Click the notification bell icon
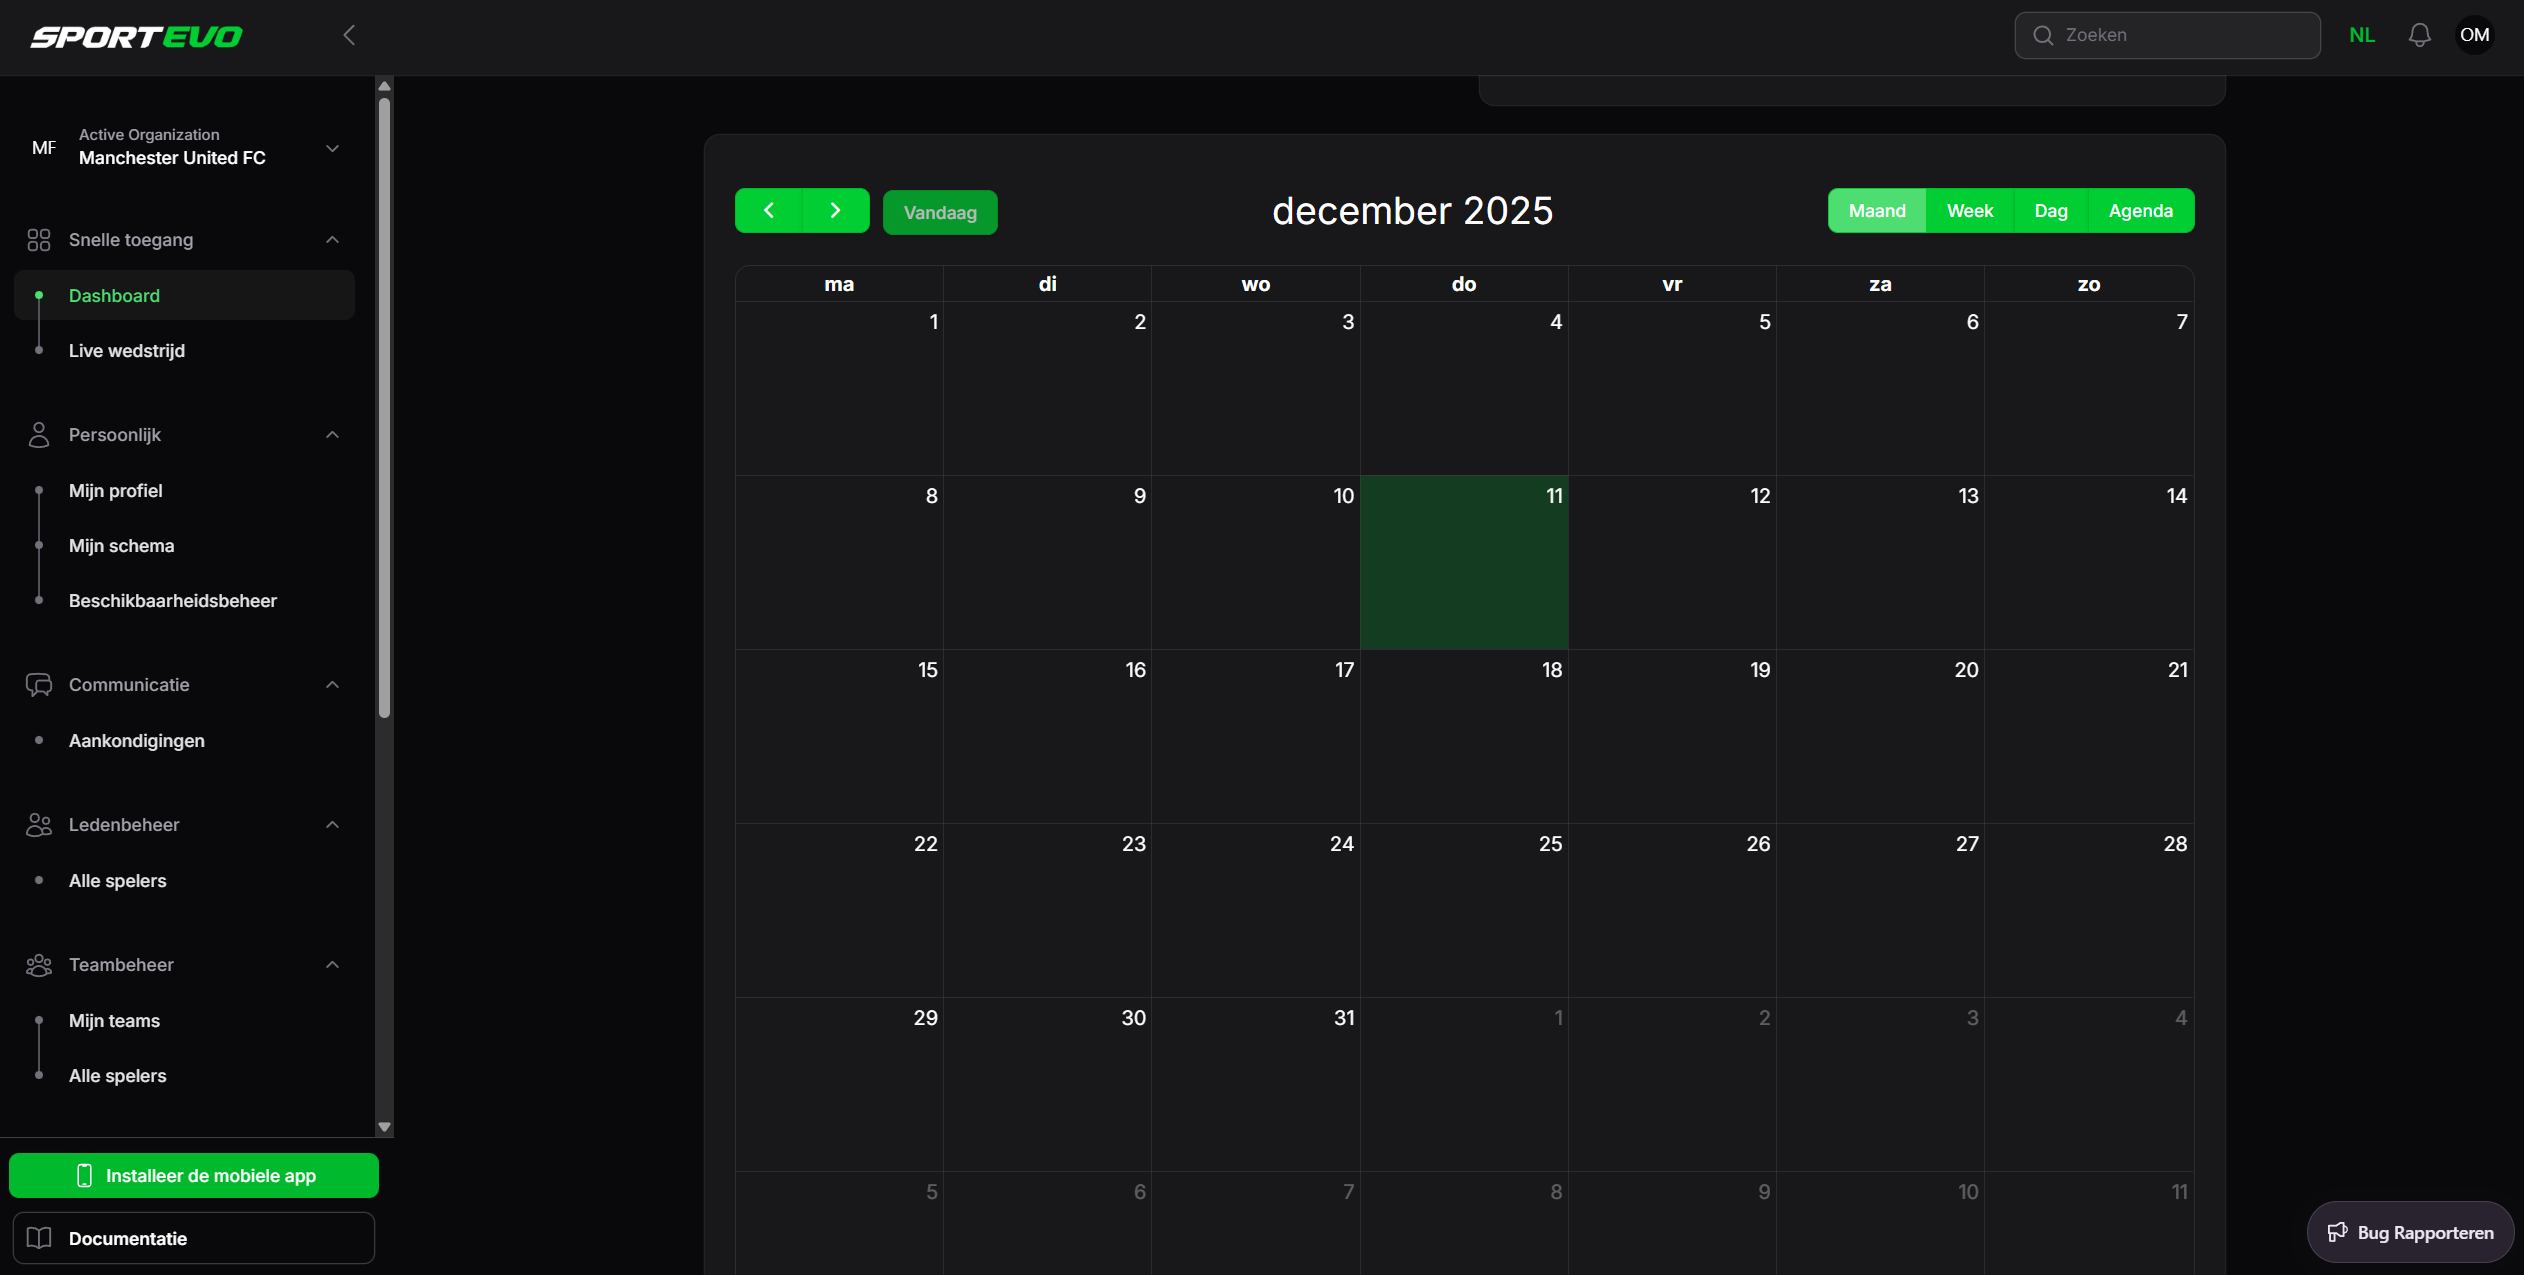This screenshot has height=1275, width=2524. click(2419, 34)
